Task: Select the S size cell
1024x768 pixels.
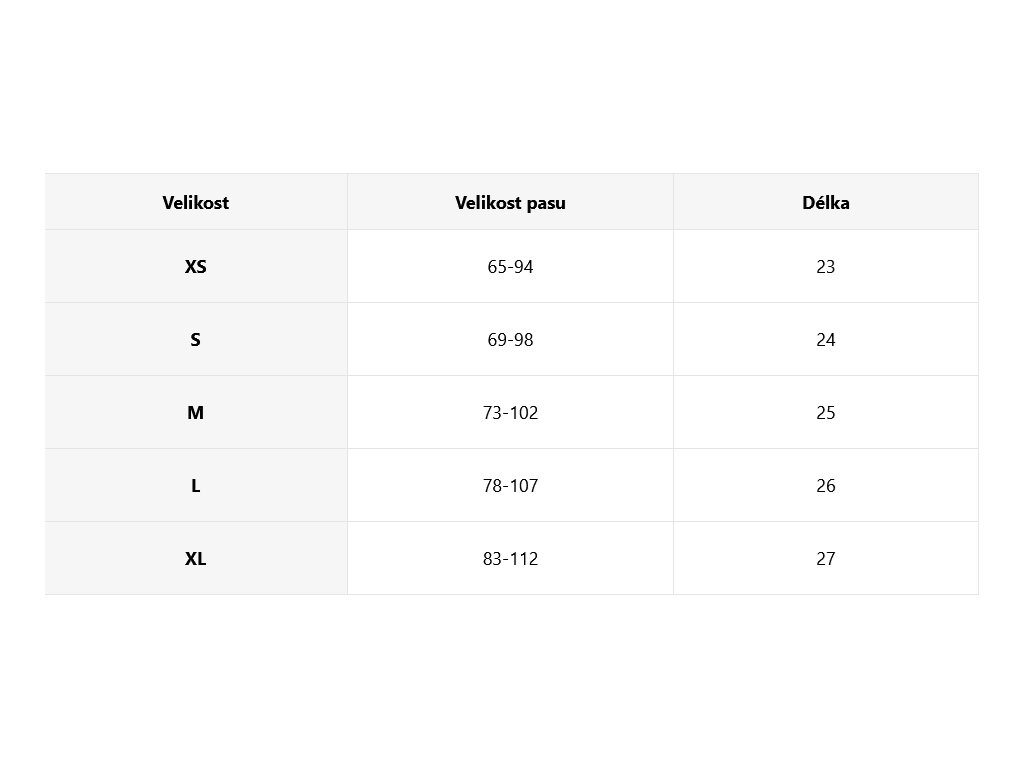Action: (196, 340)
